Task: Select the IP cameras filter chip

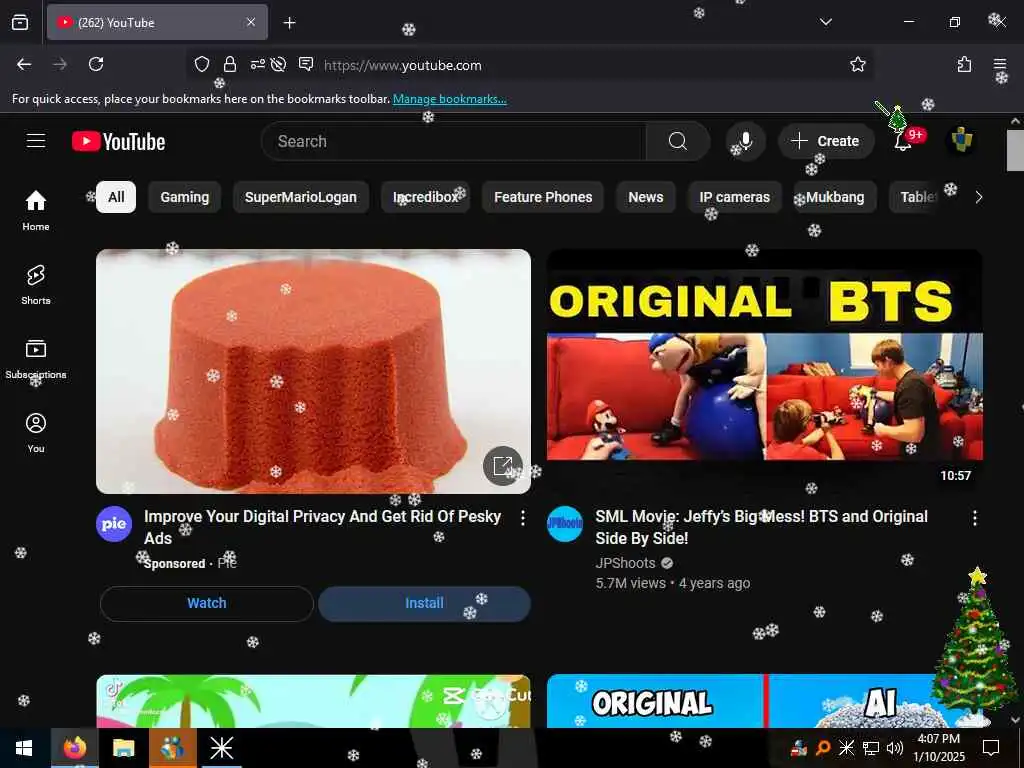Action: (x=735, y=197)
